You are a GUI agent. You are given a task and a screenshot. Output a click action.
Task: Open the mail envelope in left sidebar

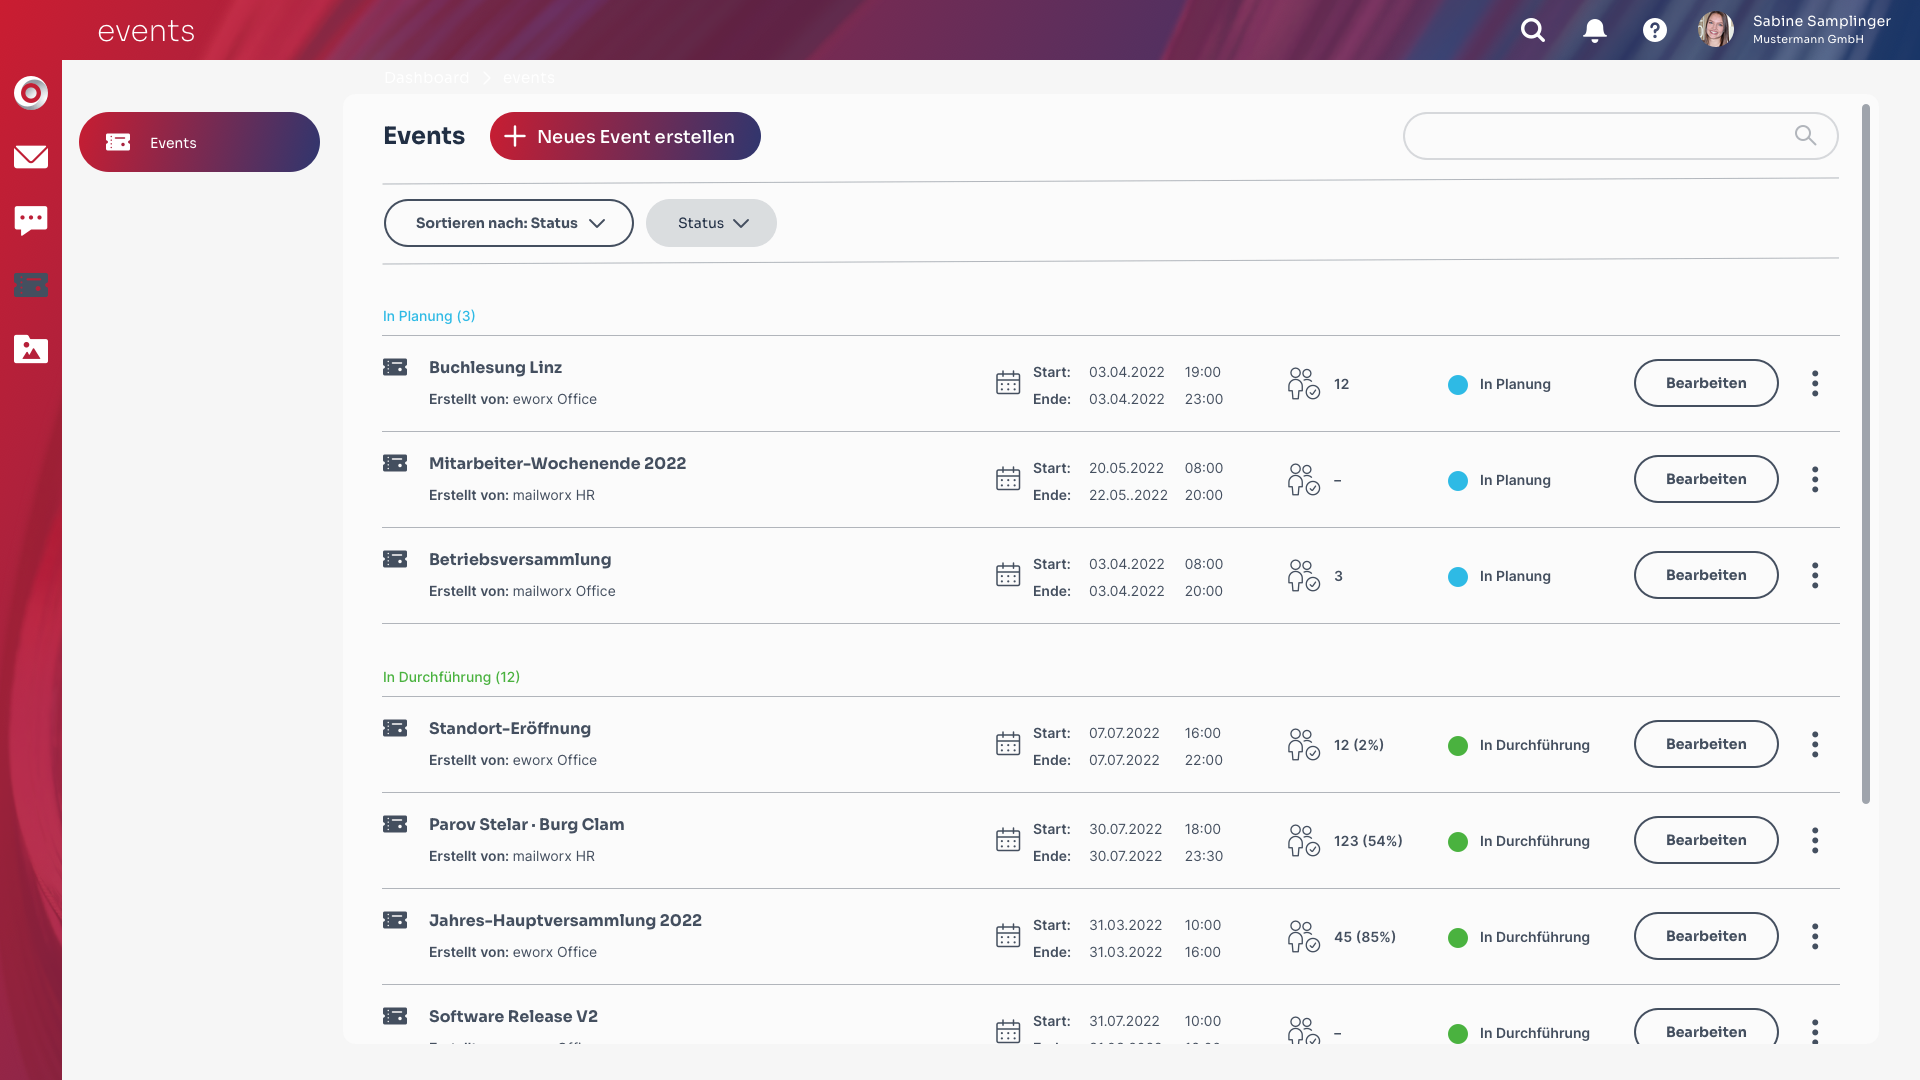pos(31,157)
